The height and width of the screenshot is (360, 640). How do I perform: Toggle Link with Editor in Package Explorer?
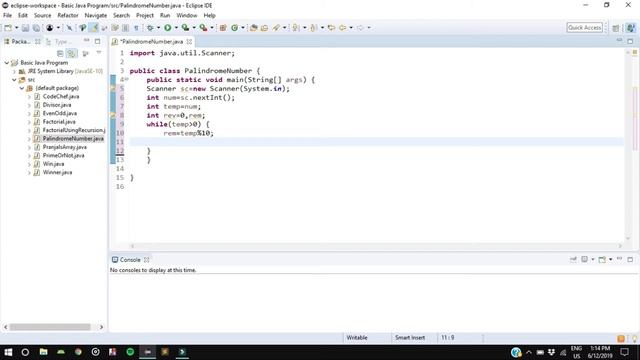click(71, 53)
